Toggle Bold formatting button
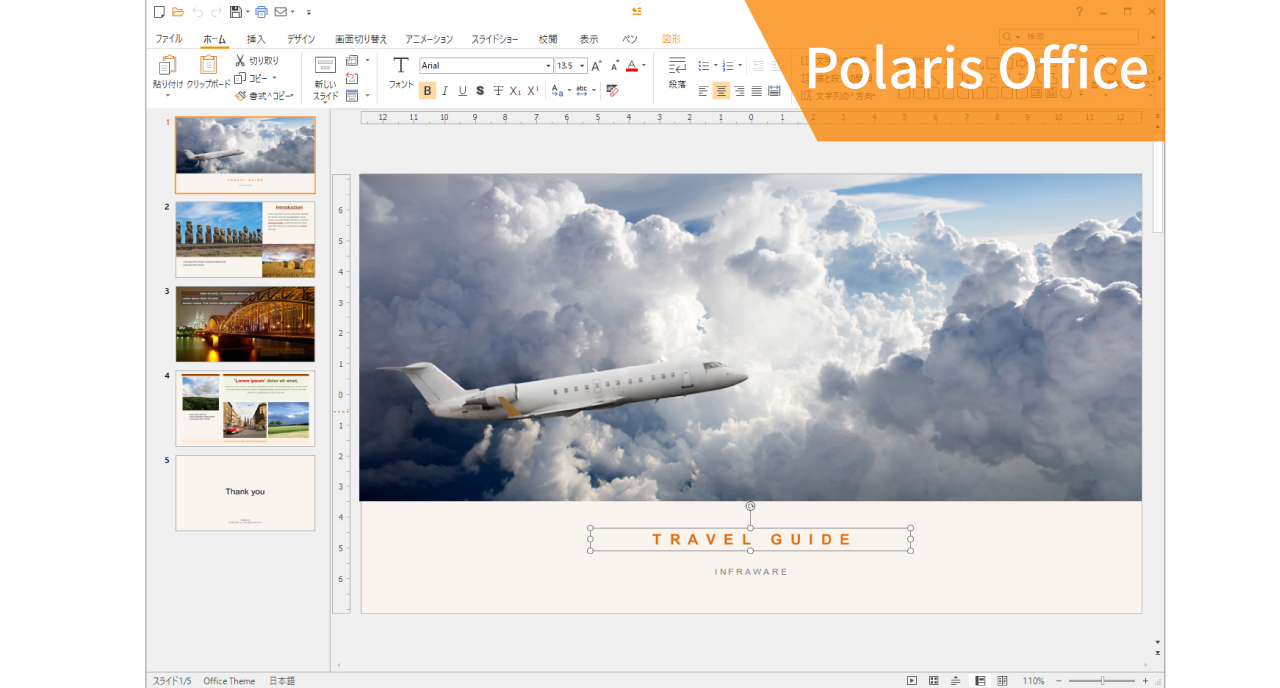1280x688 pixels. pyautogui.click(x=427, y=91)
